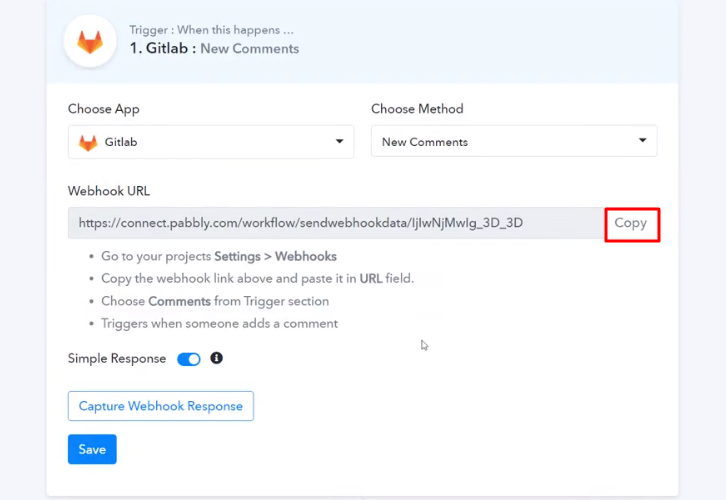
Task: Click the 'Go to your projects Settings > Webhooks' instruction
Action: [x=219, y=256]
